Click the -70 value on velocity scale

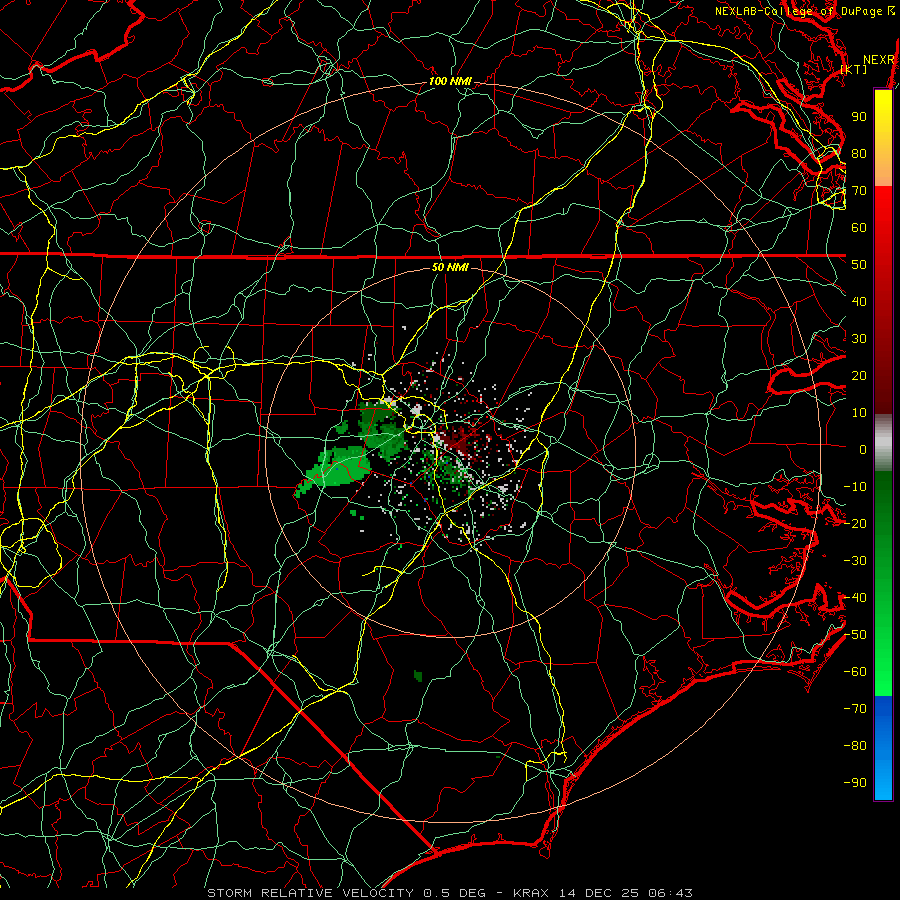pos(855,709)
